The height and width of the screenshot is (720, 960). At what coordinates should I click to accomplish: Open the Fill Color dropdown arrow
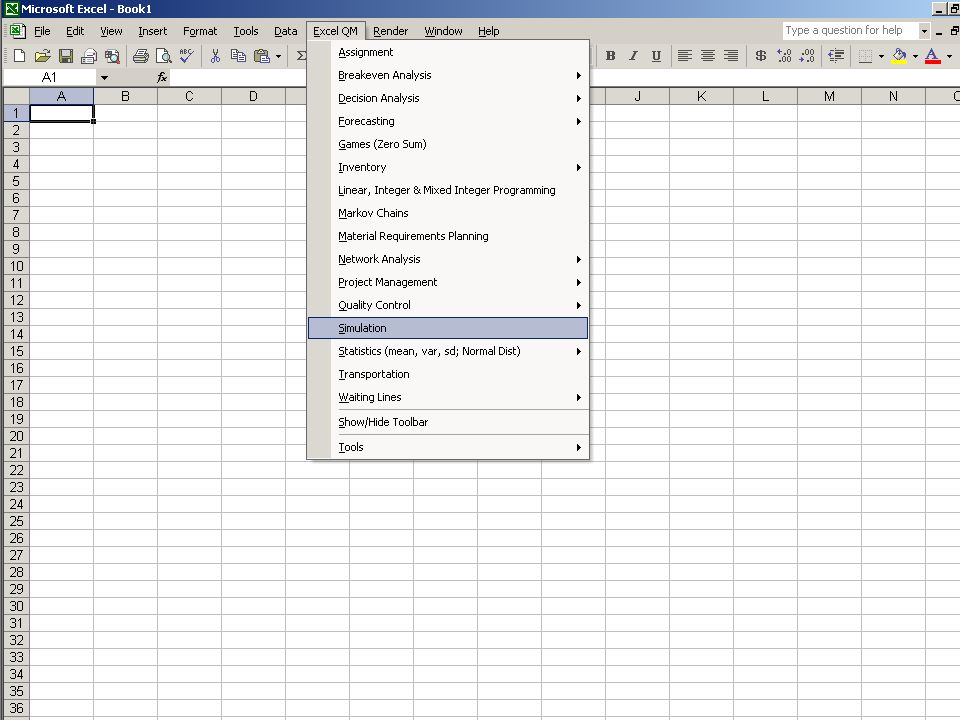tap(915, 56)
